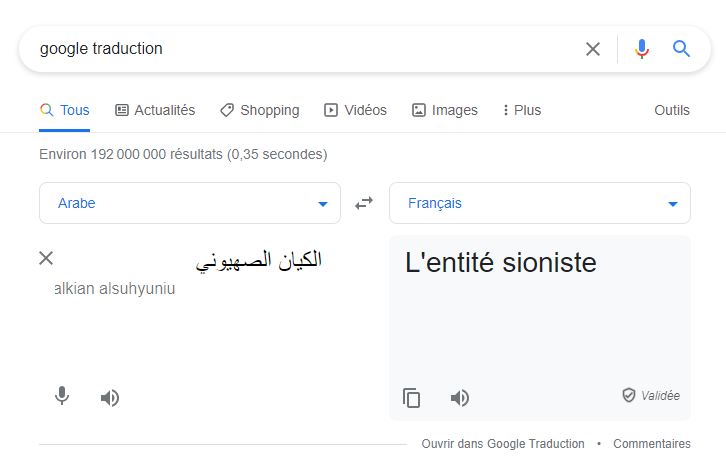Image resolution: width=726 pixels, height=466 pixels.
Task: Clear the search box with the X icon
Action: click(593, 49)
